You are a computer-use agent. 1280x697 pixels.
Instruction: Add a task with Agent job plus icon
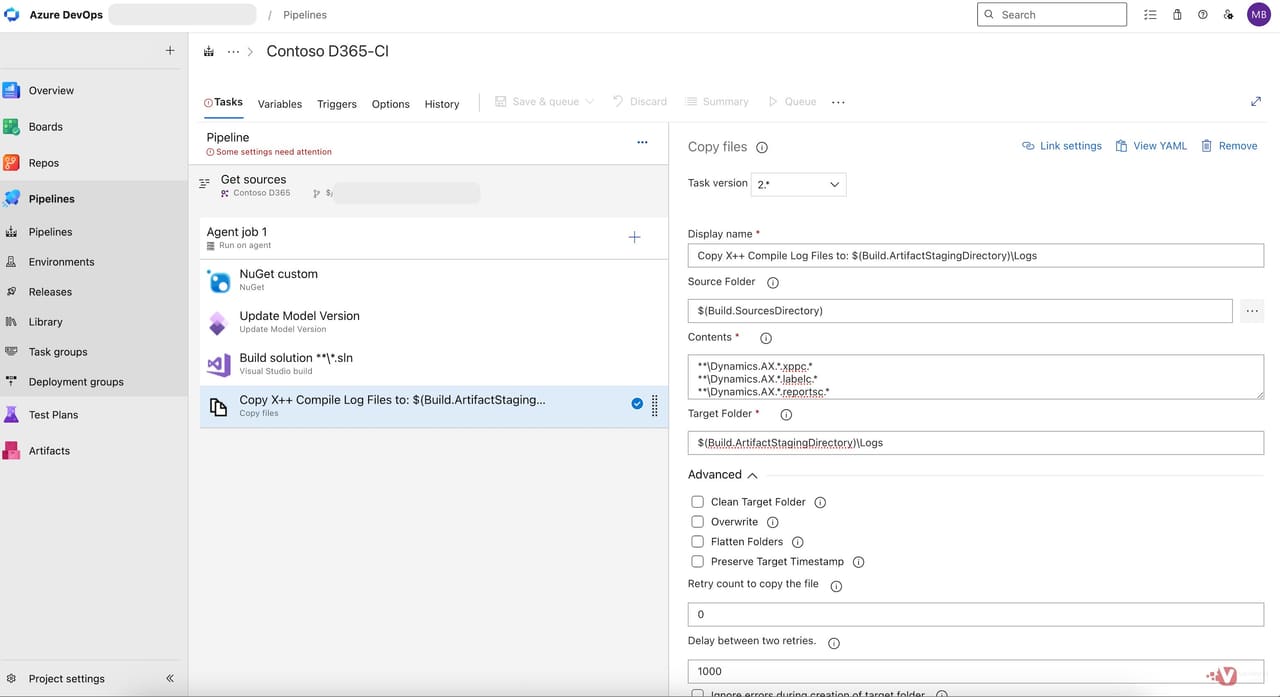click(634, 237)
